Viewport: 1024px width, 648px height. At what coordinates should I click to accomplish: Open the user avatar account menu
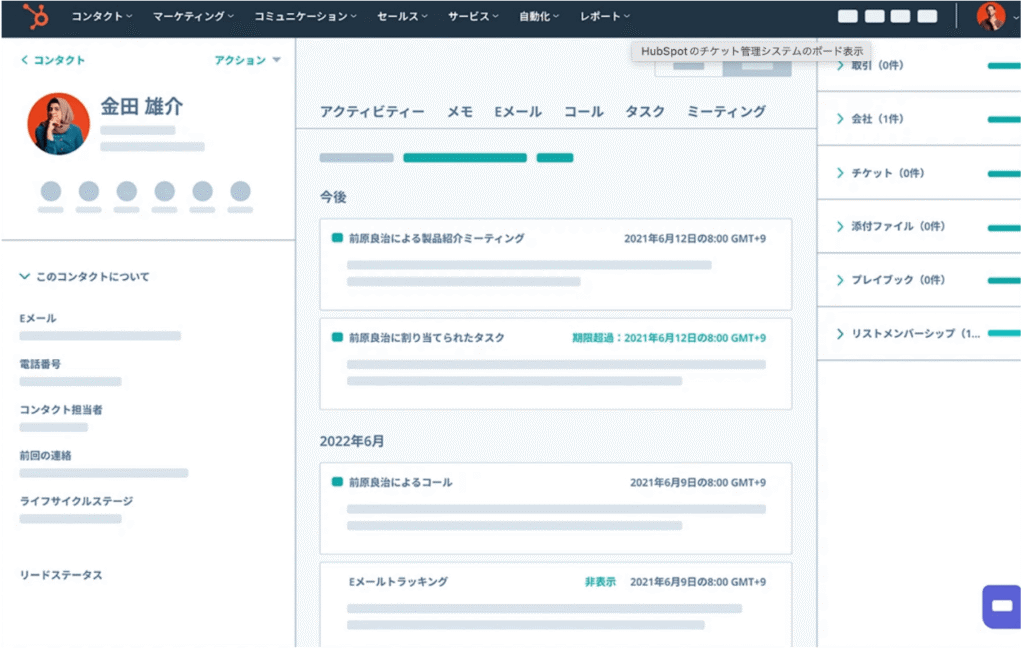(991, 17)
